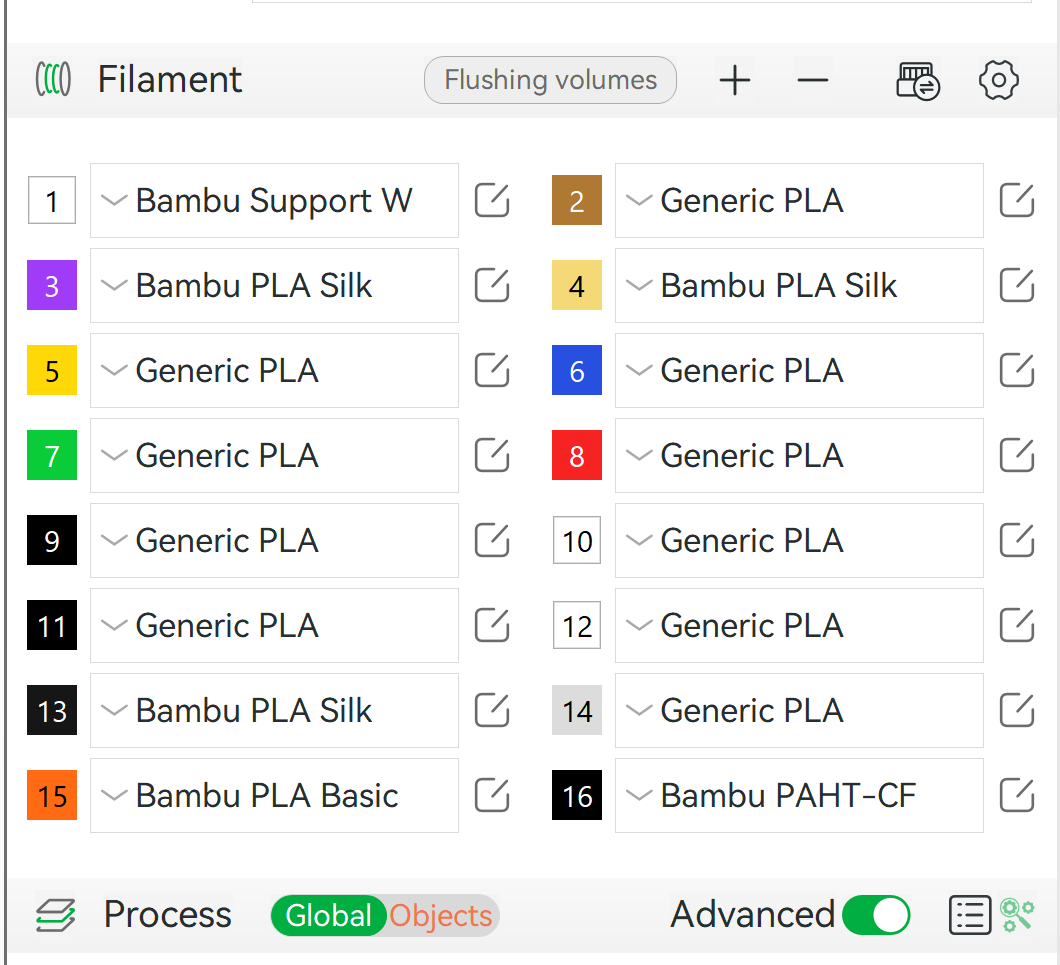Edit settings for Bambu Support W filament
This screenshot has width=1060, height=965.
click(491, 200)
